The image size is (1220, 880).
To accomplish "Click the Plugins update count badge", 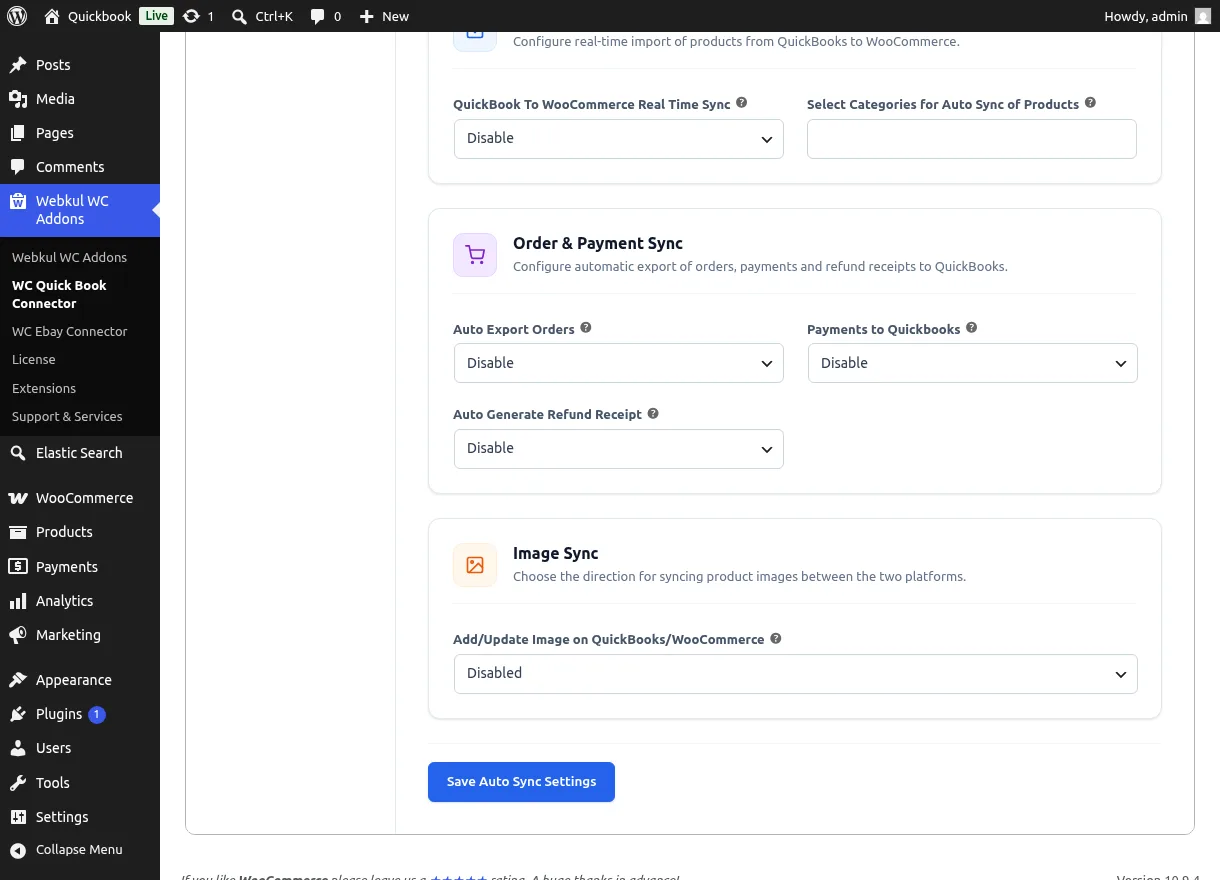I will coord(97,714).
